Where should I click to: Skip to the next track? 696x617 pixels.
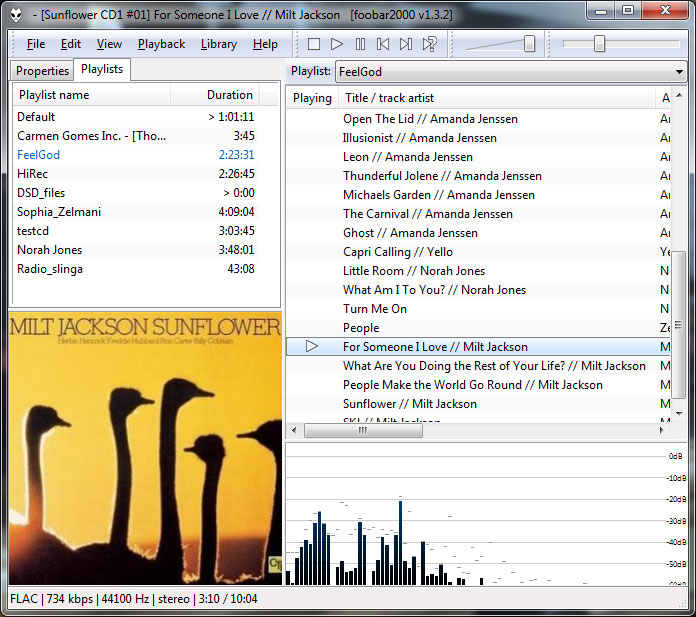click(406, 44)
